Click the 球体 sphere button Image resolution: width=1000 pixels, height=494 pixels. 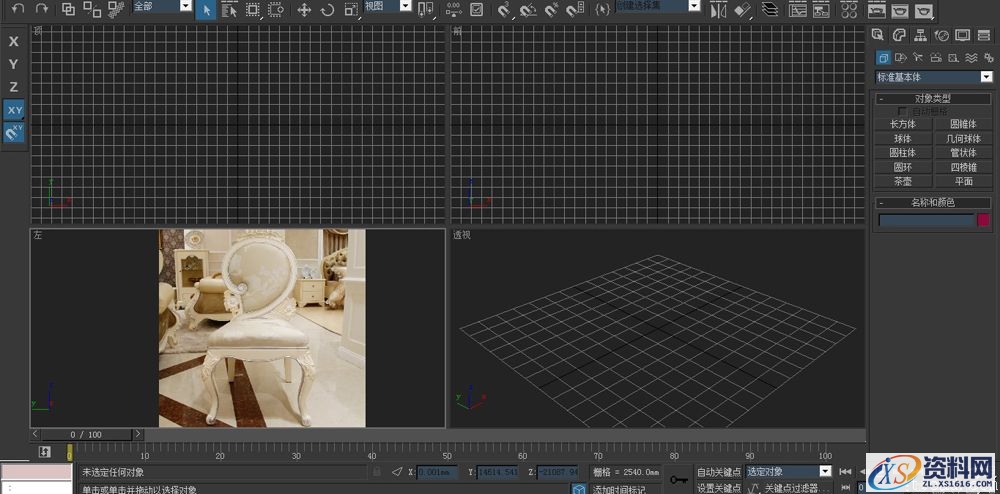click(902, 138)
